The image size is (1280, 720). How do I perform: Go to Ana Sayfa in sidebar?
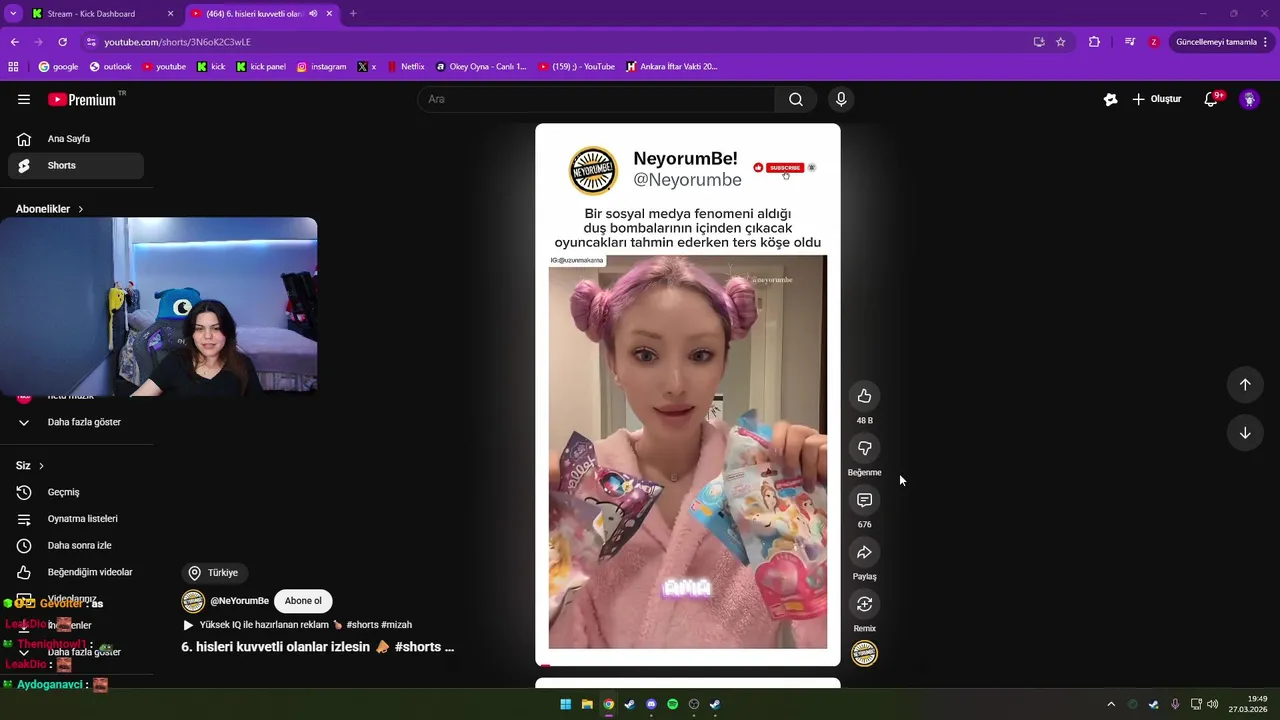76,139
